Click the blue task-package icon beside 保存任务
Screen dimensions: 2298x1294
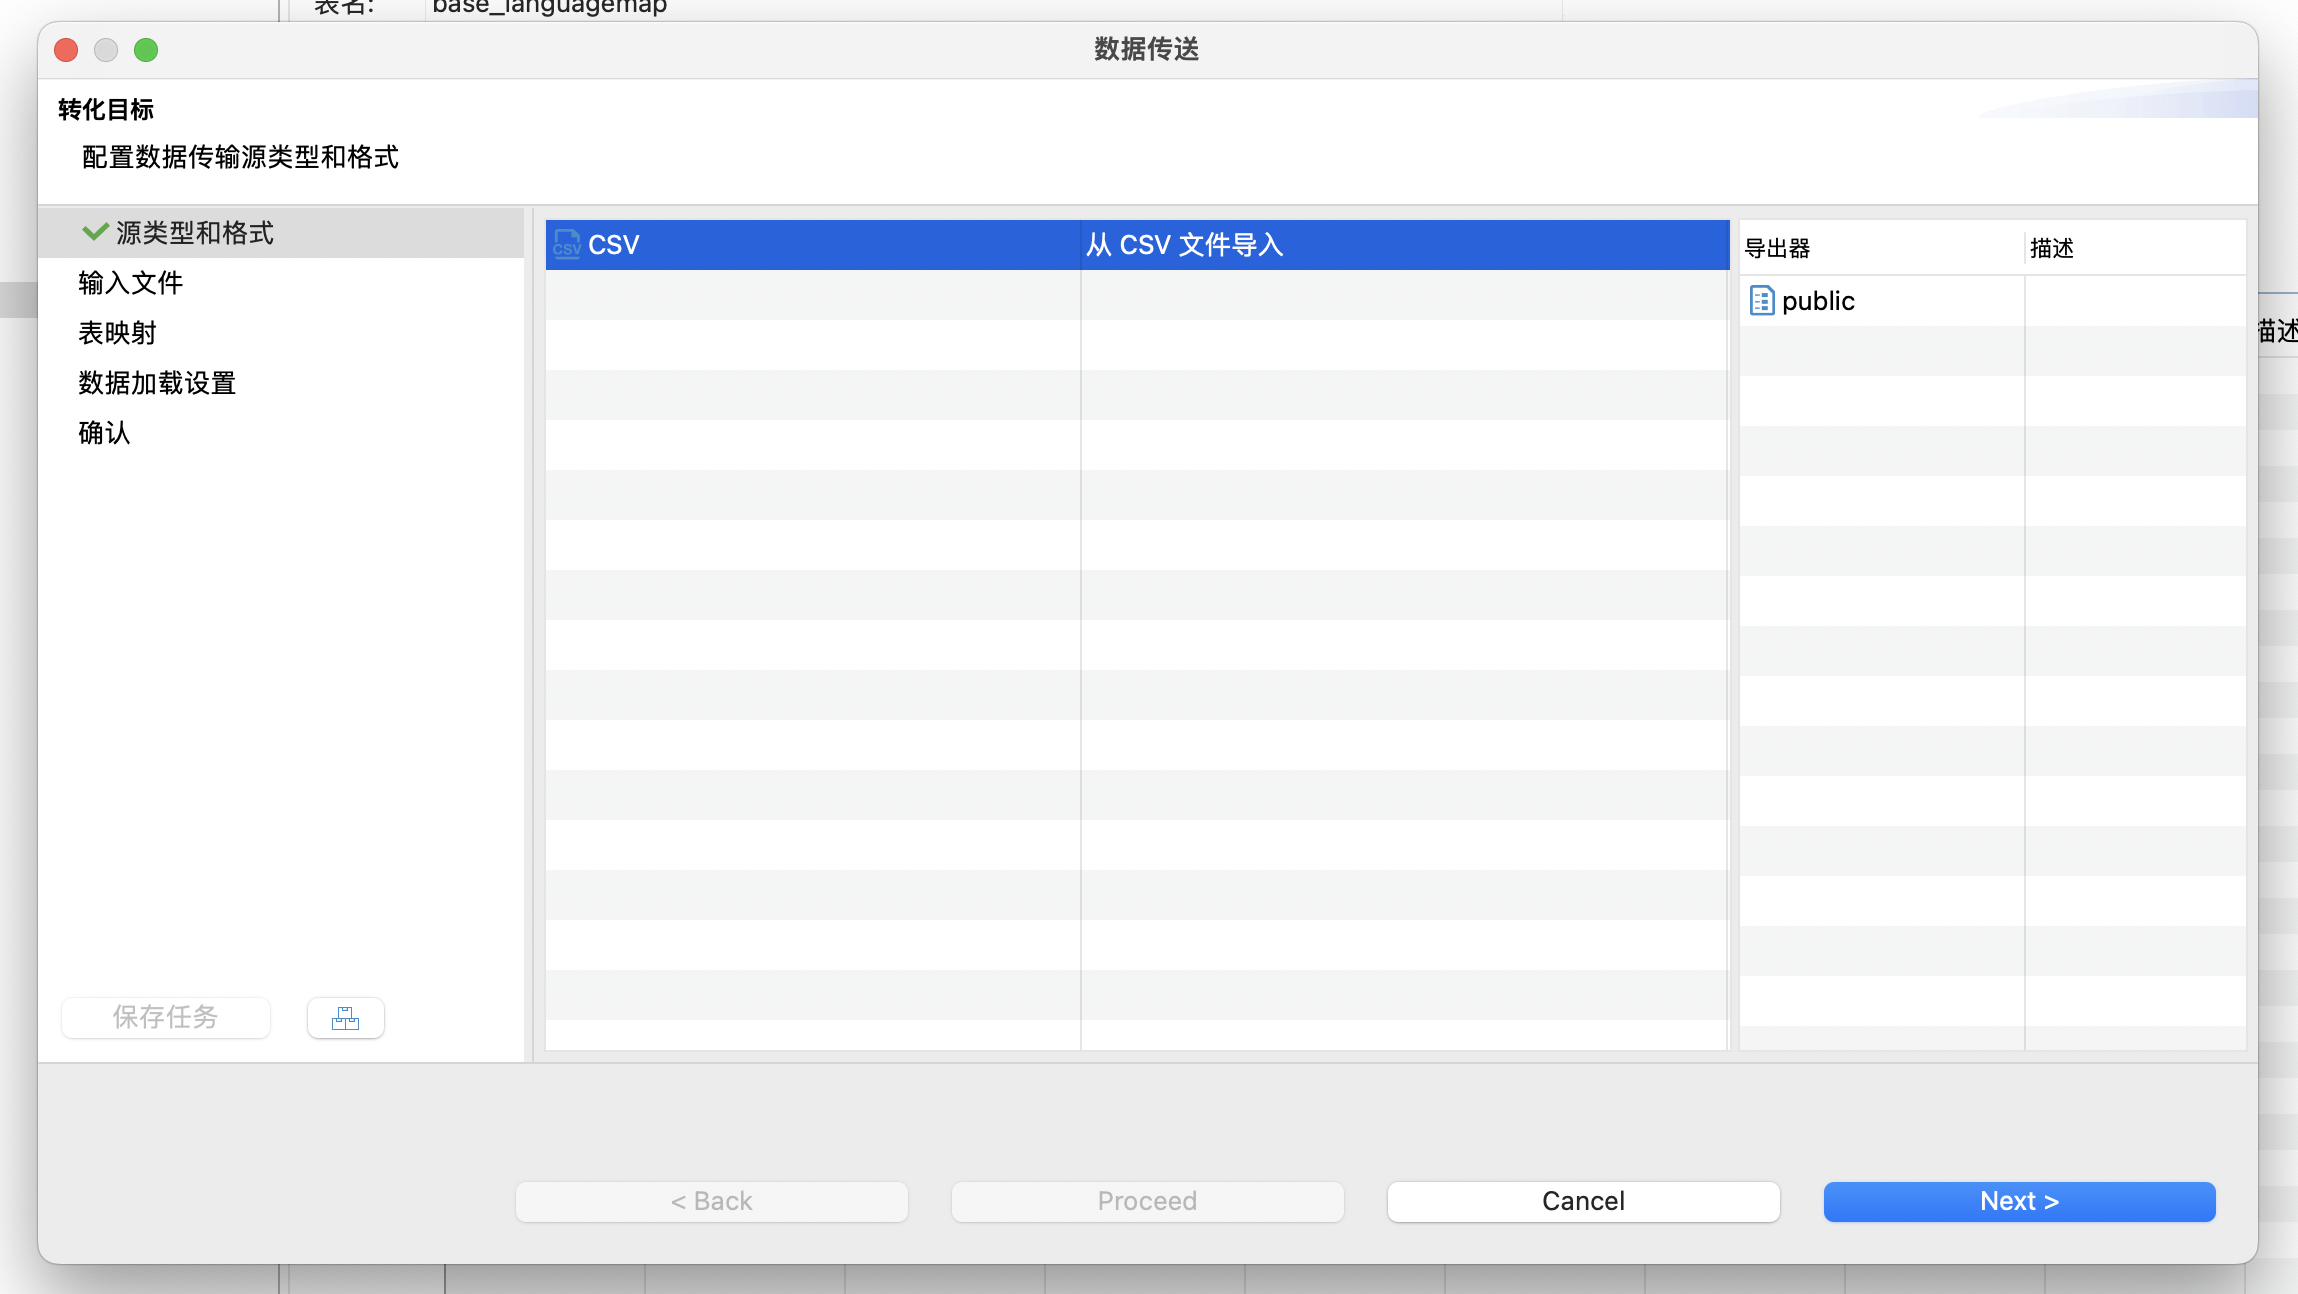tap(345, 1018)
